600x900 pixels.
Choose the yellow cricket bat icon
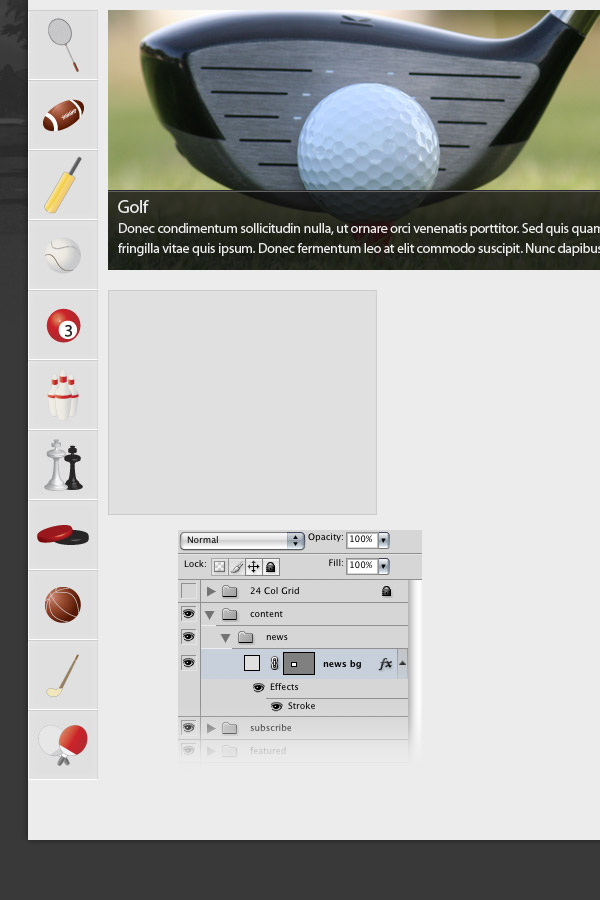tap(63, 185)
